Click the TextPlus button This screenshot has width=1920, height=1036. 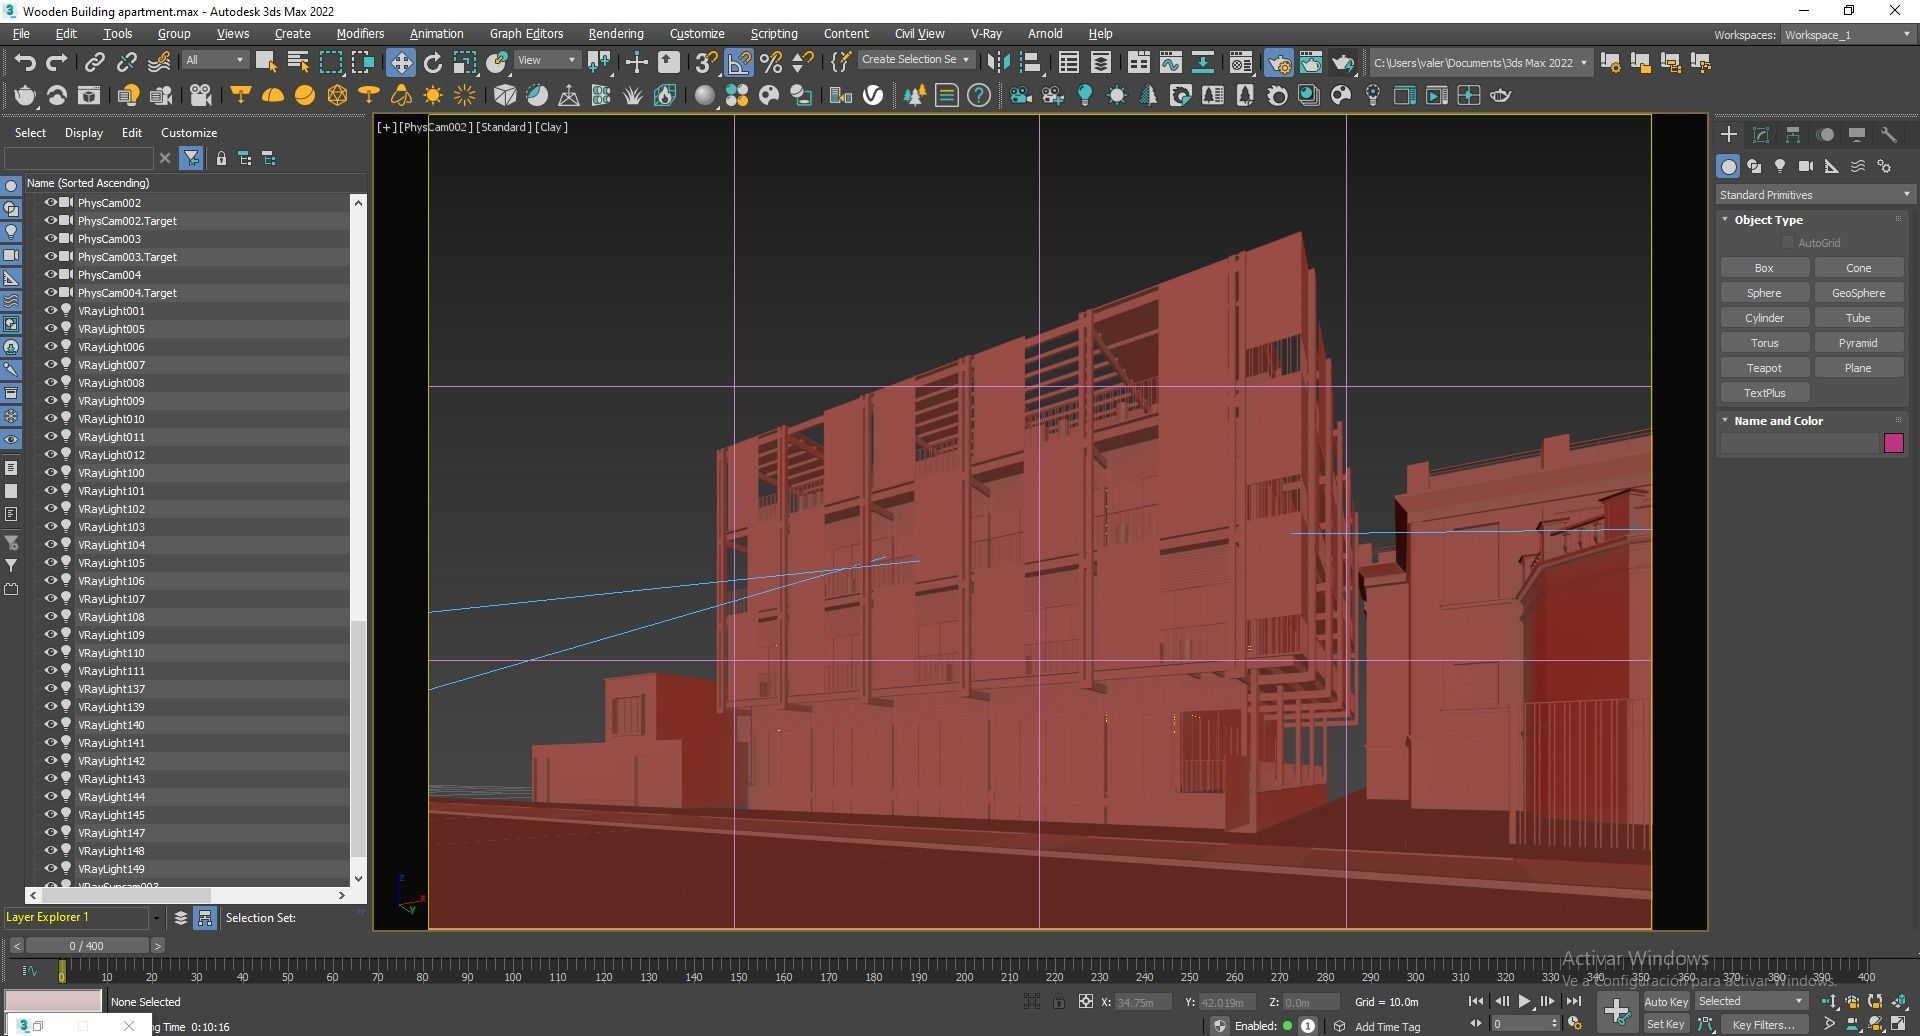1764,393
